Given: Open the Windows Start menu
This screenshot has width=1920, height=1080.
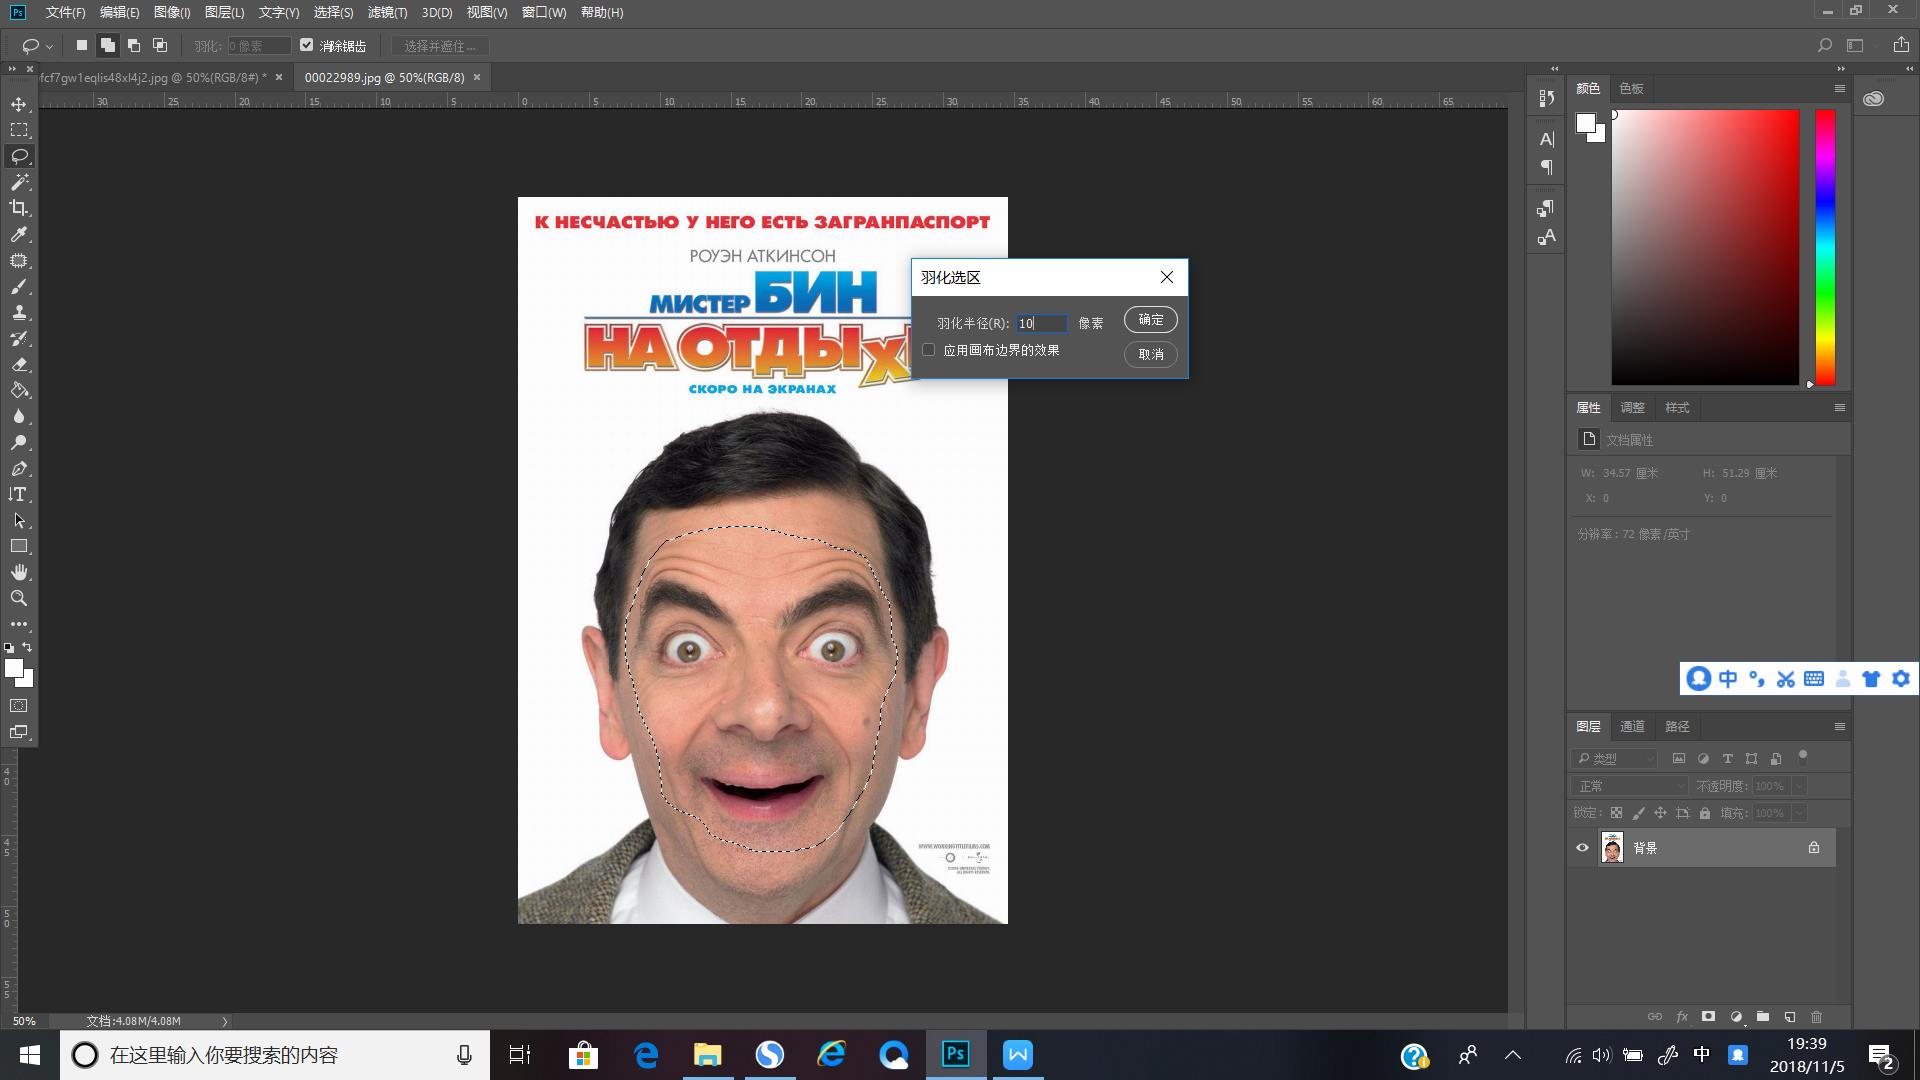Looking at the screenshot, I should click(30, 1055).
